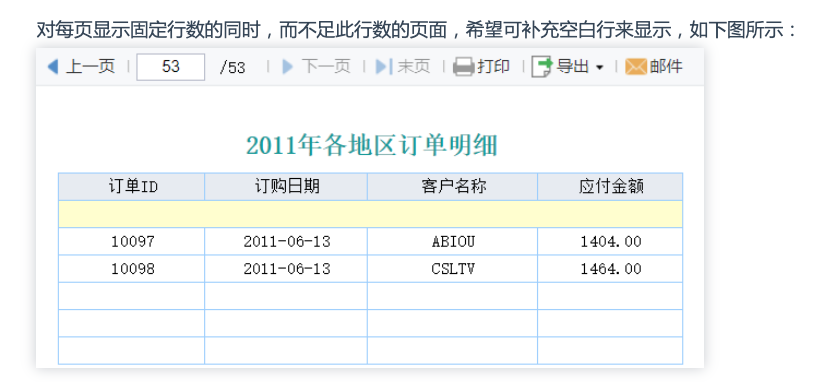This screenshot has width=816, height=382.
Task: Click the previous page arrow icon
Action: (x=53, y=67)
